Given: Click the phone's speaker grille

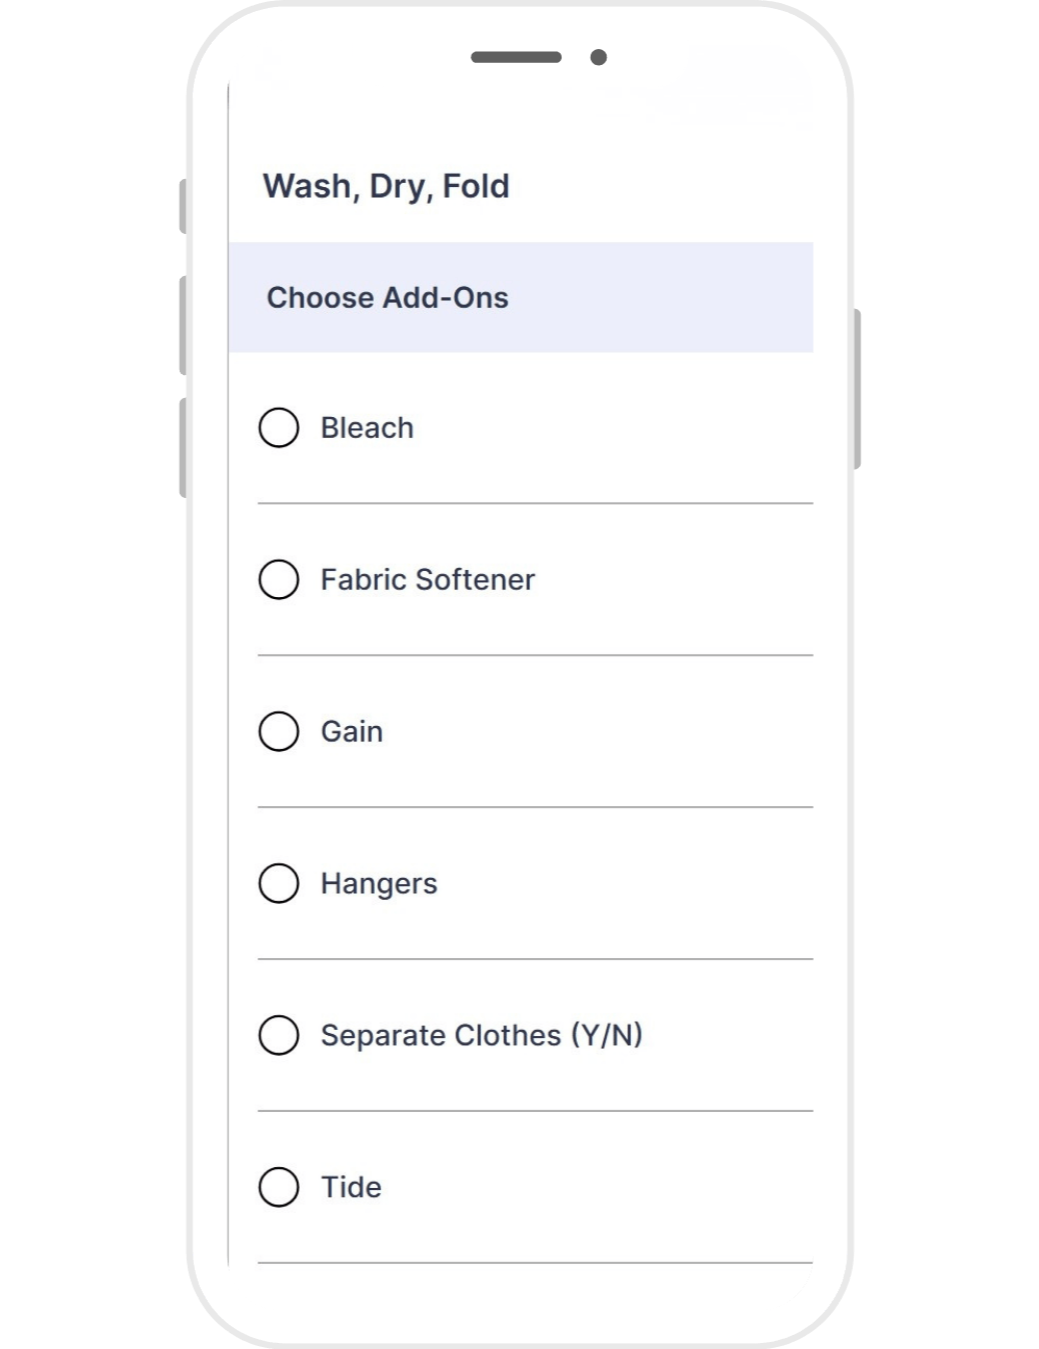Looking at the screenshot, I should 516,58.
